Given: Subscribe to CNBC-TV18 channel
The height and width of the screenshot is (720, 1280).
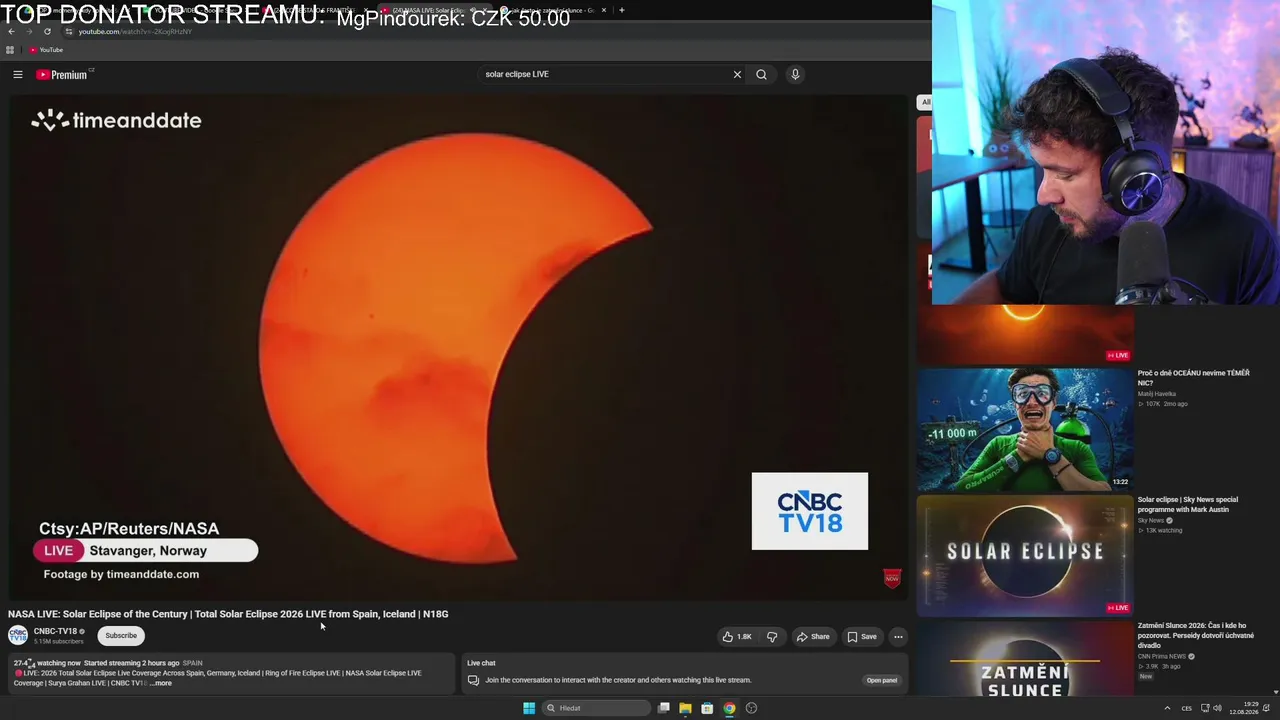Looking at the screenshot, I should pos(121,636).
